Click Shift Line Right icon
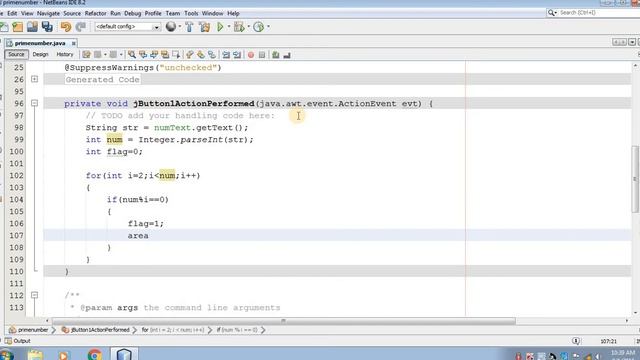The image size is (640, 360). 237,55
